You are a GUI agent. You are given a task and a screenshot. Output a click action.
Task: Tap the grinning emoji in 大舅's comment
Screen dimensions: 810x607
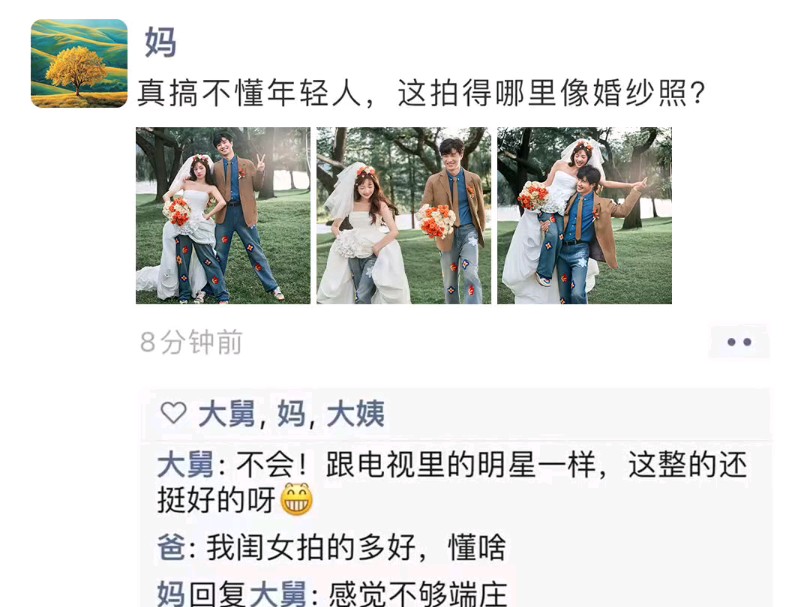pyautogui.click(x=297, y=500)
